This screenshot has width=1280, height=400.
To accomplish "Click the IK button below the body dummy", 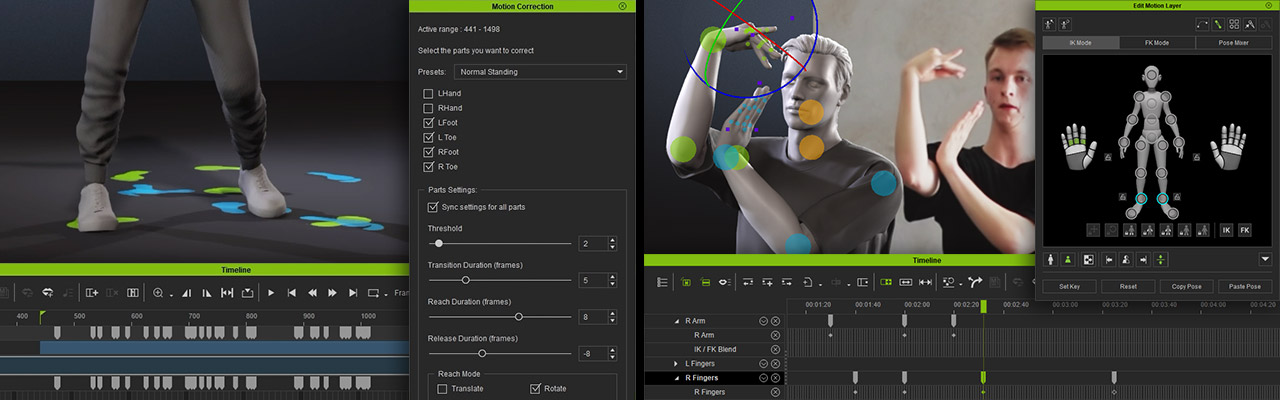I will coord(1226,230).
